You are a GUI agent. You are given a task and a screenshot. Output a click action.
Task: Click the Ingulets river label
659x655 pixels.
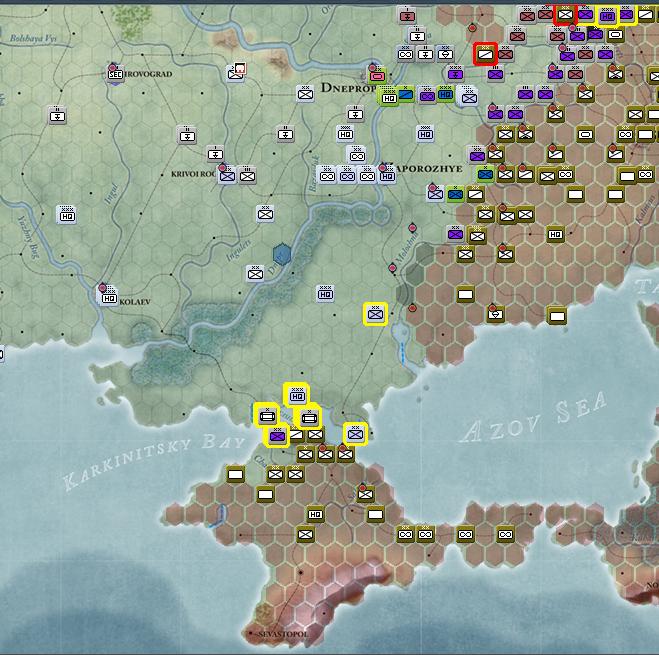point(239,250)
